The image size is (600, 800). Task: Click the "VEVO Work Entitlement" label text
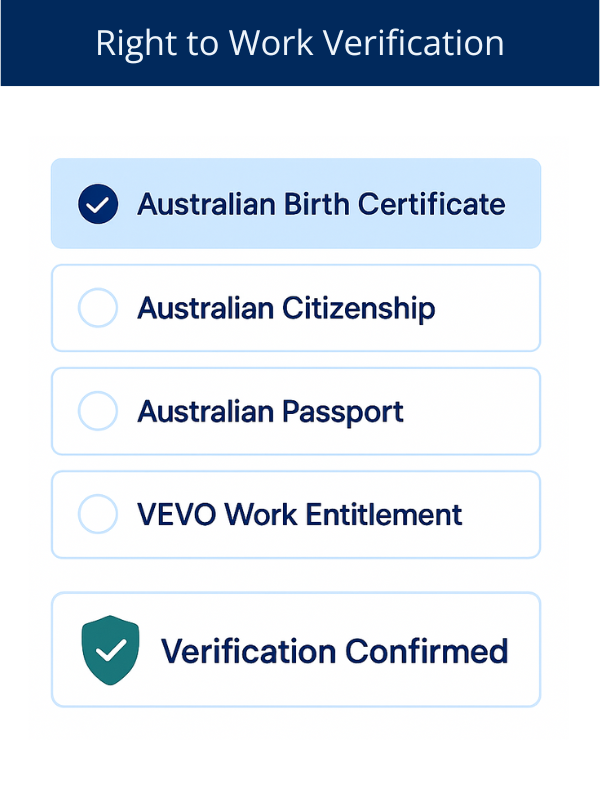pyautogui.click(x=299, y=515)
